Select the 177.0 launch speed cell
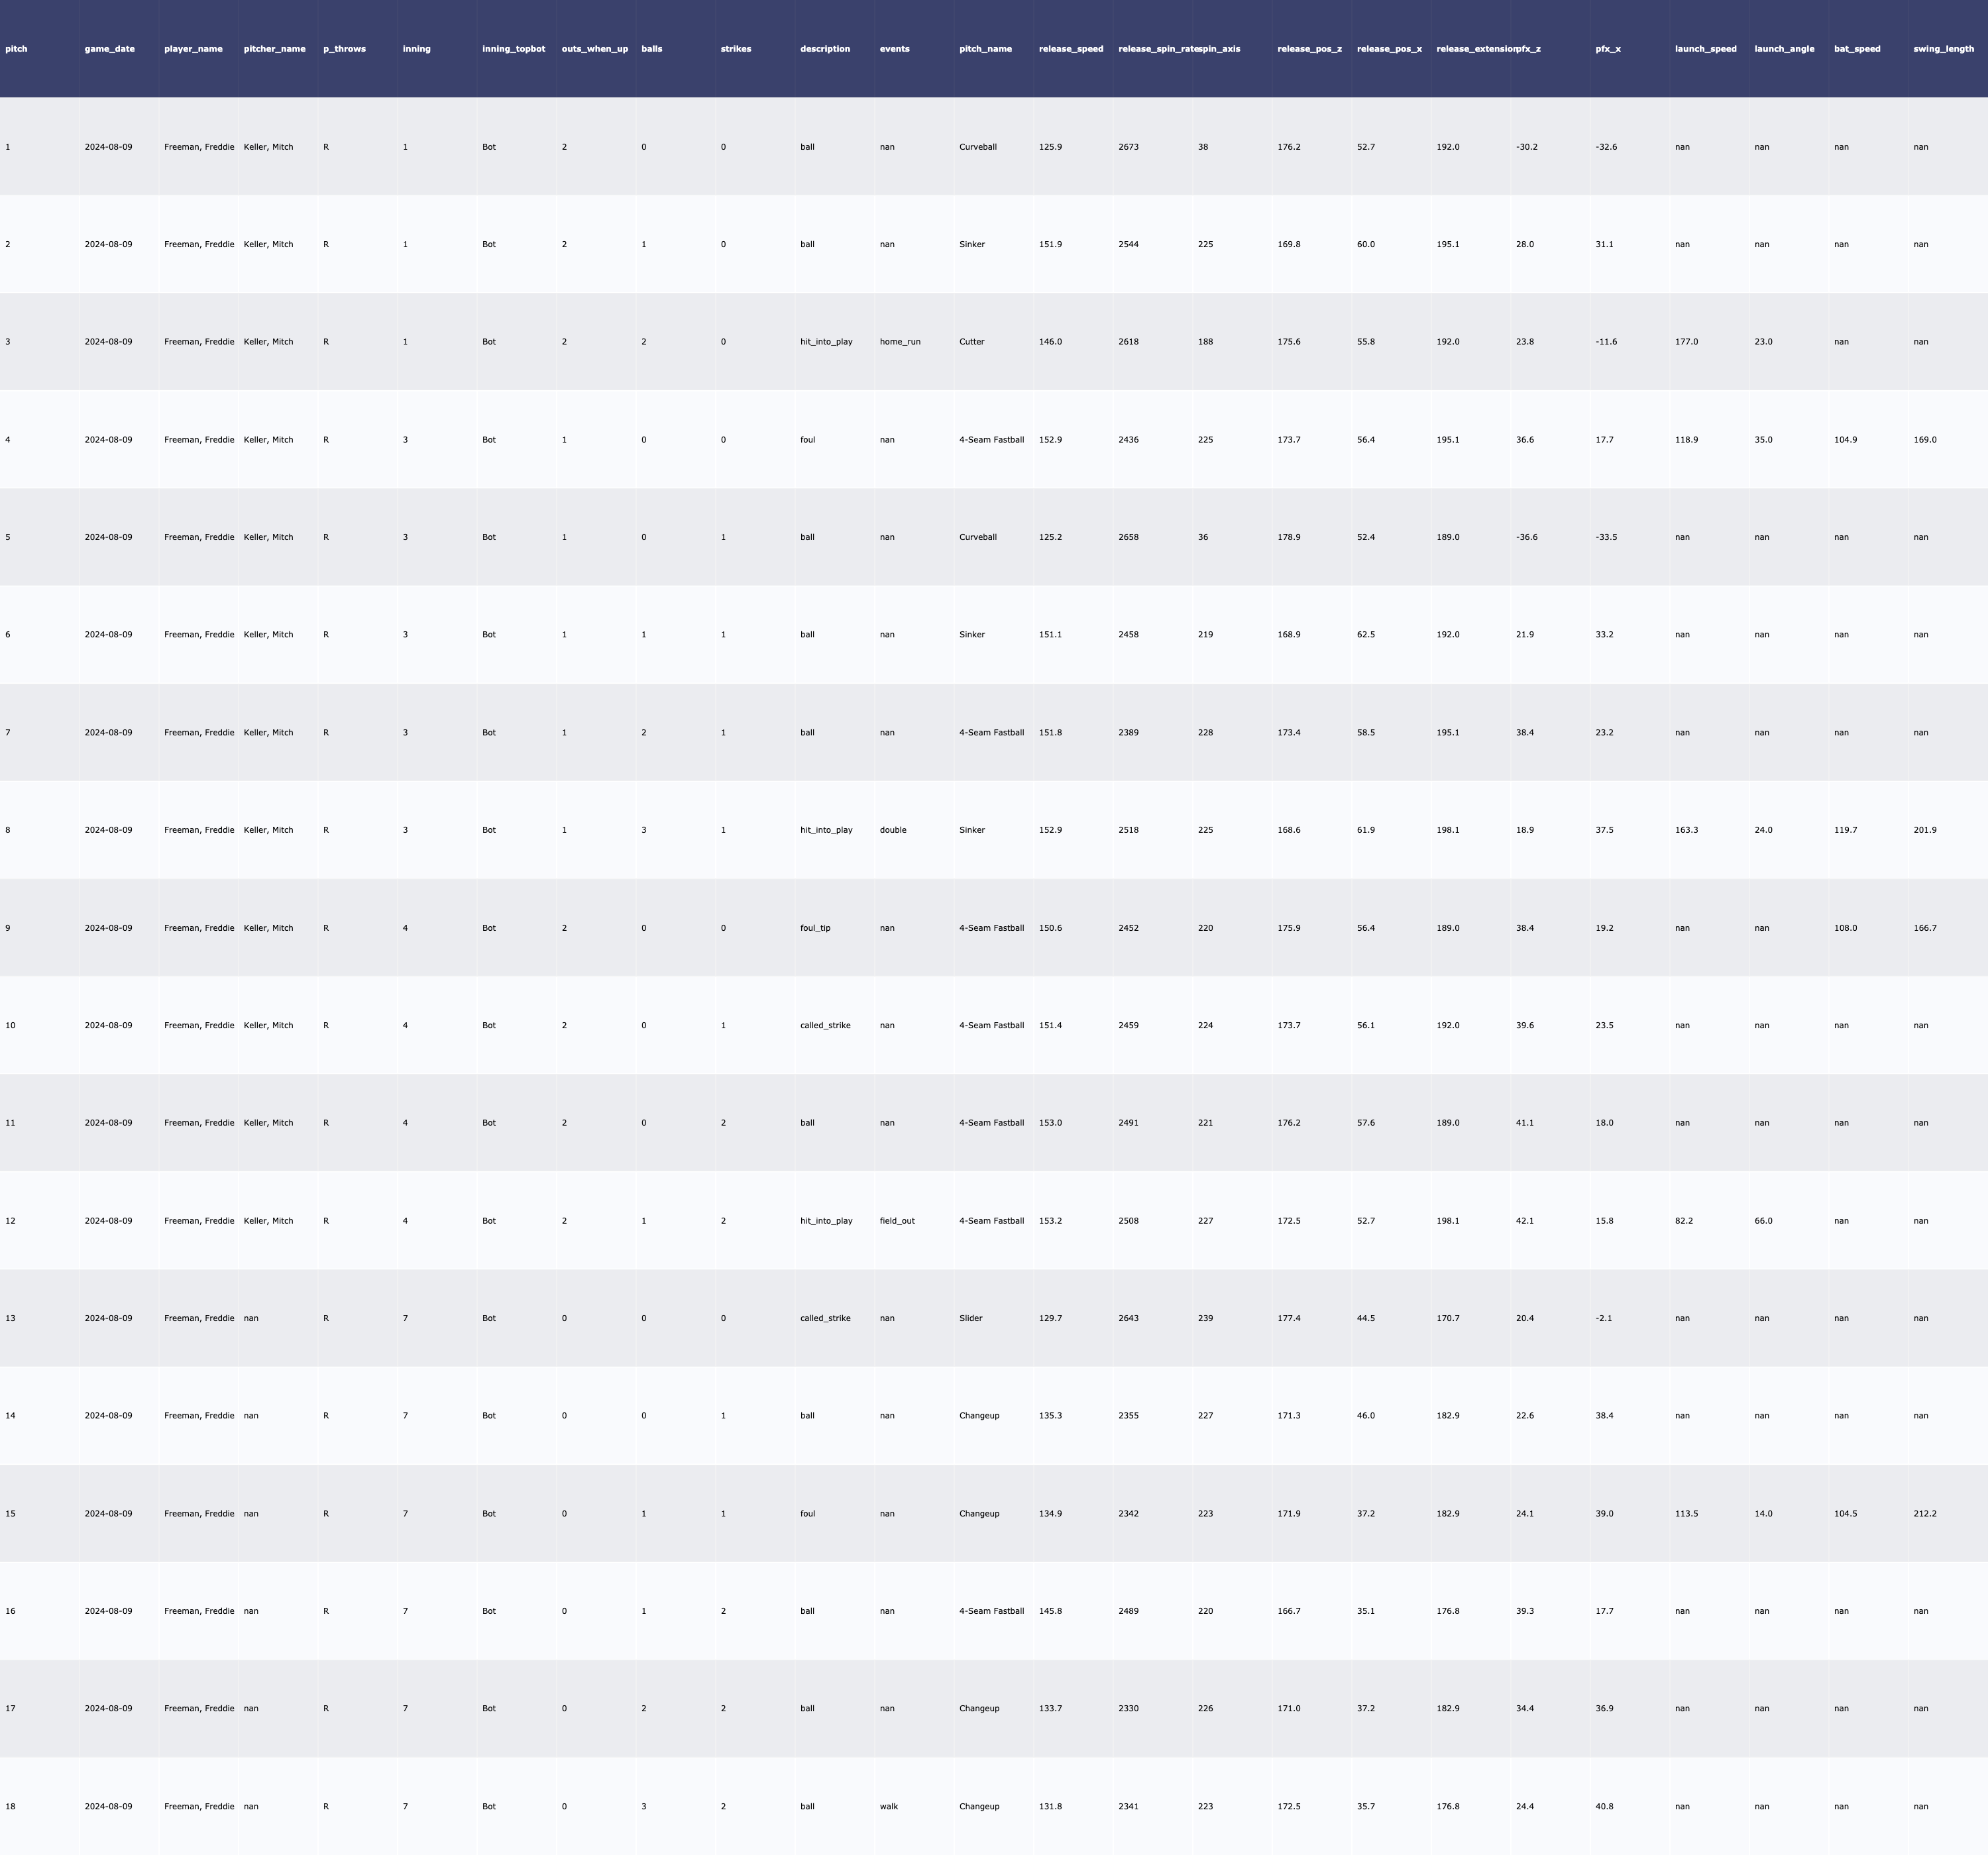1988x1855 pixels. click(x=1686, y=342)
